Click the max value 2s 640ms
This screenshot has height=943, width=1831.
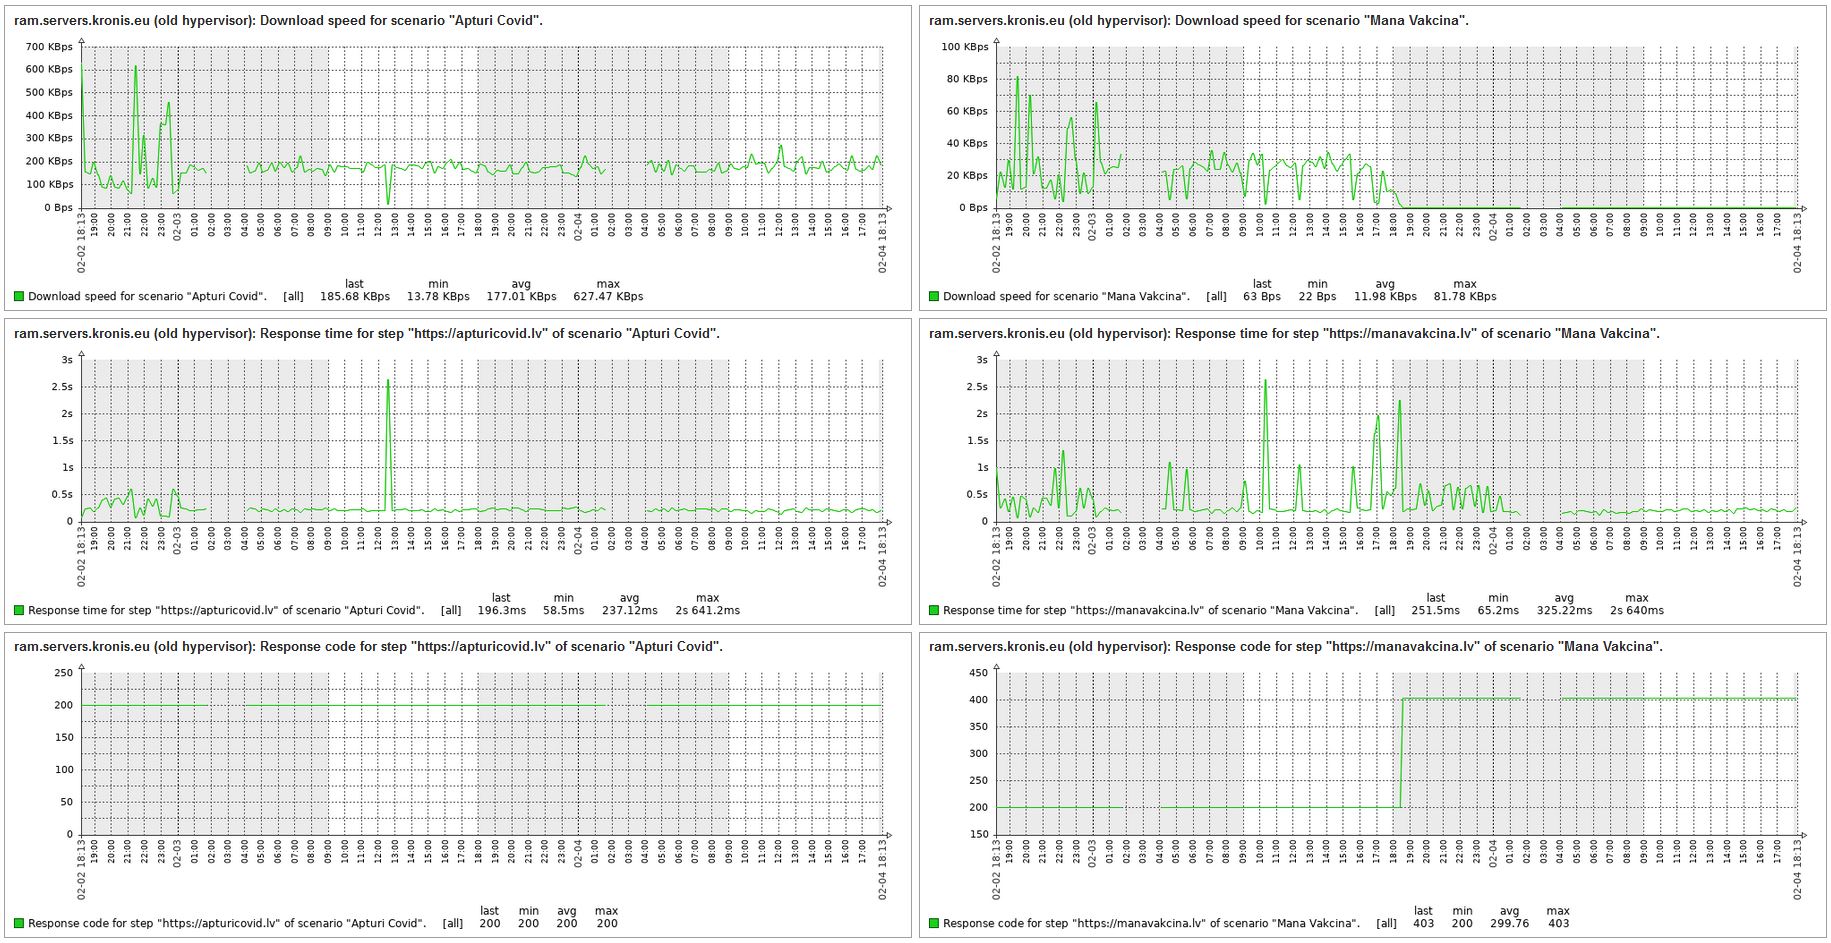1637,610
